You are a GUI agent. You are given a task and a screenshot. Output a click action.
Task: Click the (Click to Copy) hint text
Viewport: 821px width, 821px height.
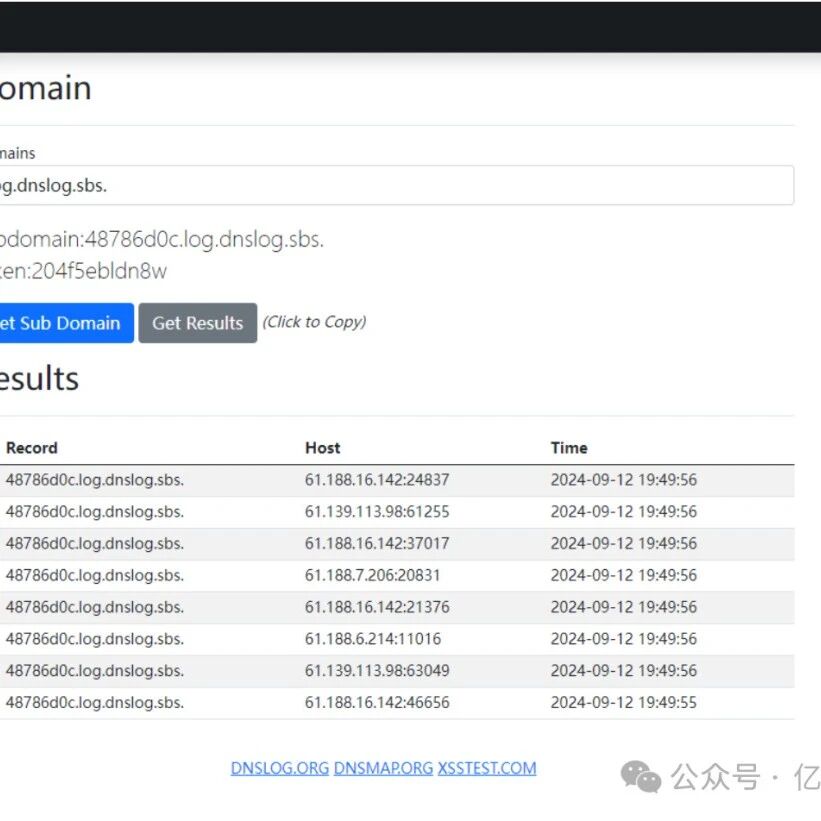[x=314, y=322]
